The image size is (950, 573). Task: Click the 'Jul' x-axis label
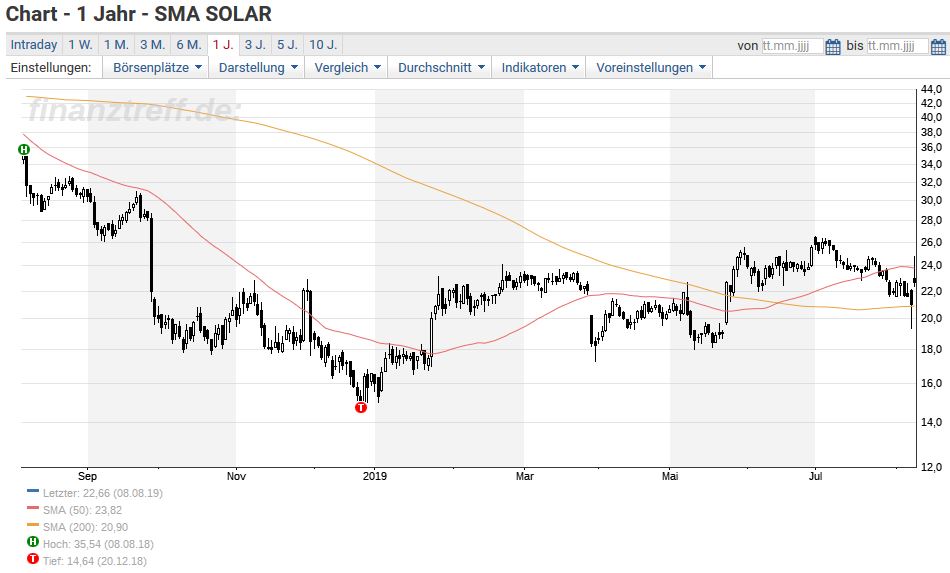pyautogui.click(x=815, y=476)
